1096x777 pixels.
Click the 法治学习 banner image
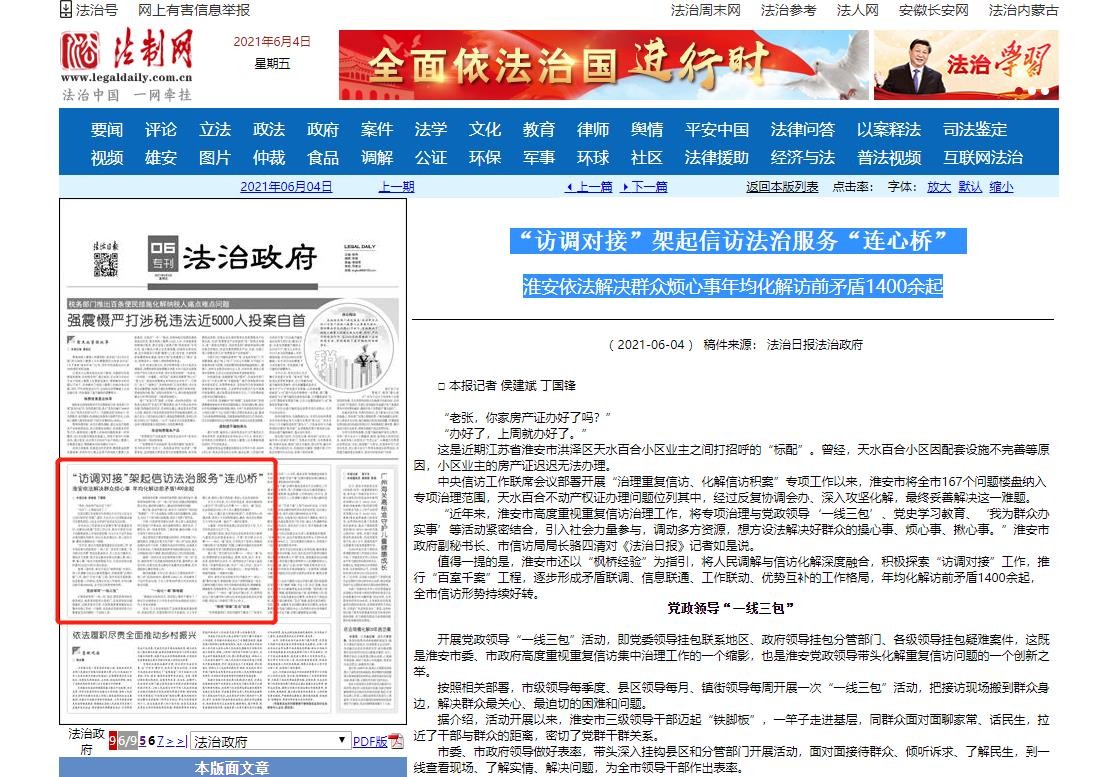[x=965, y=65]
